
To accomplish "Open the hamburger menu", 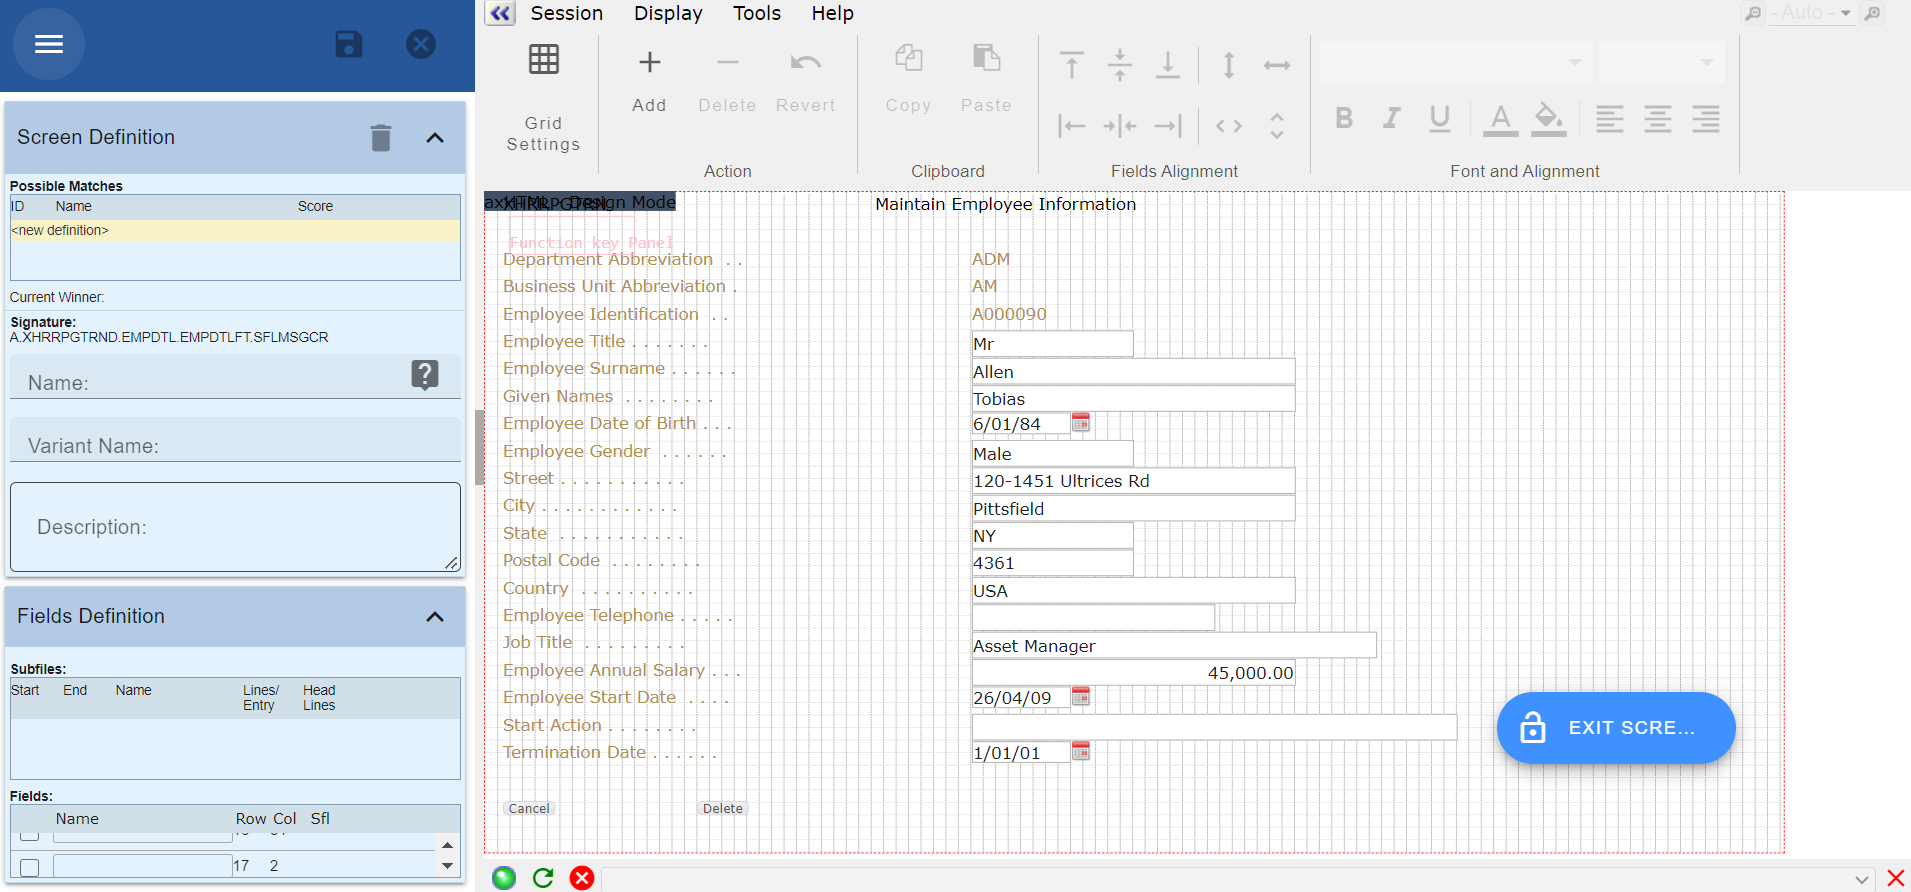I will [49, 44].
